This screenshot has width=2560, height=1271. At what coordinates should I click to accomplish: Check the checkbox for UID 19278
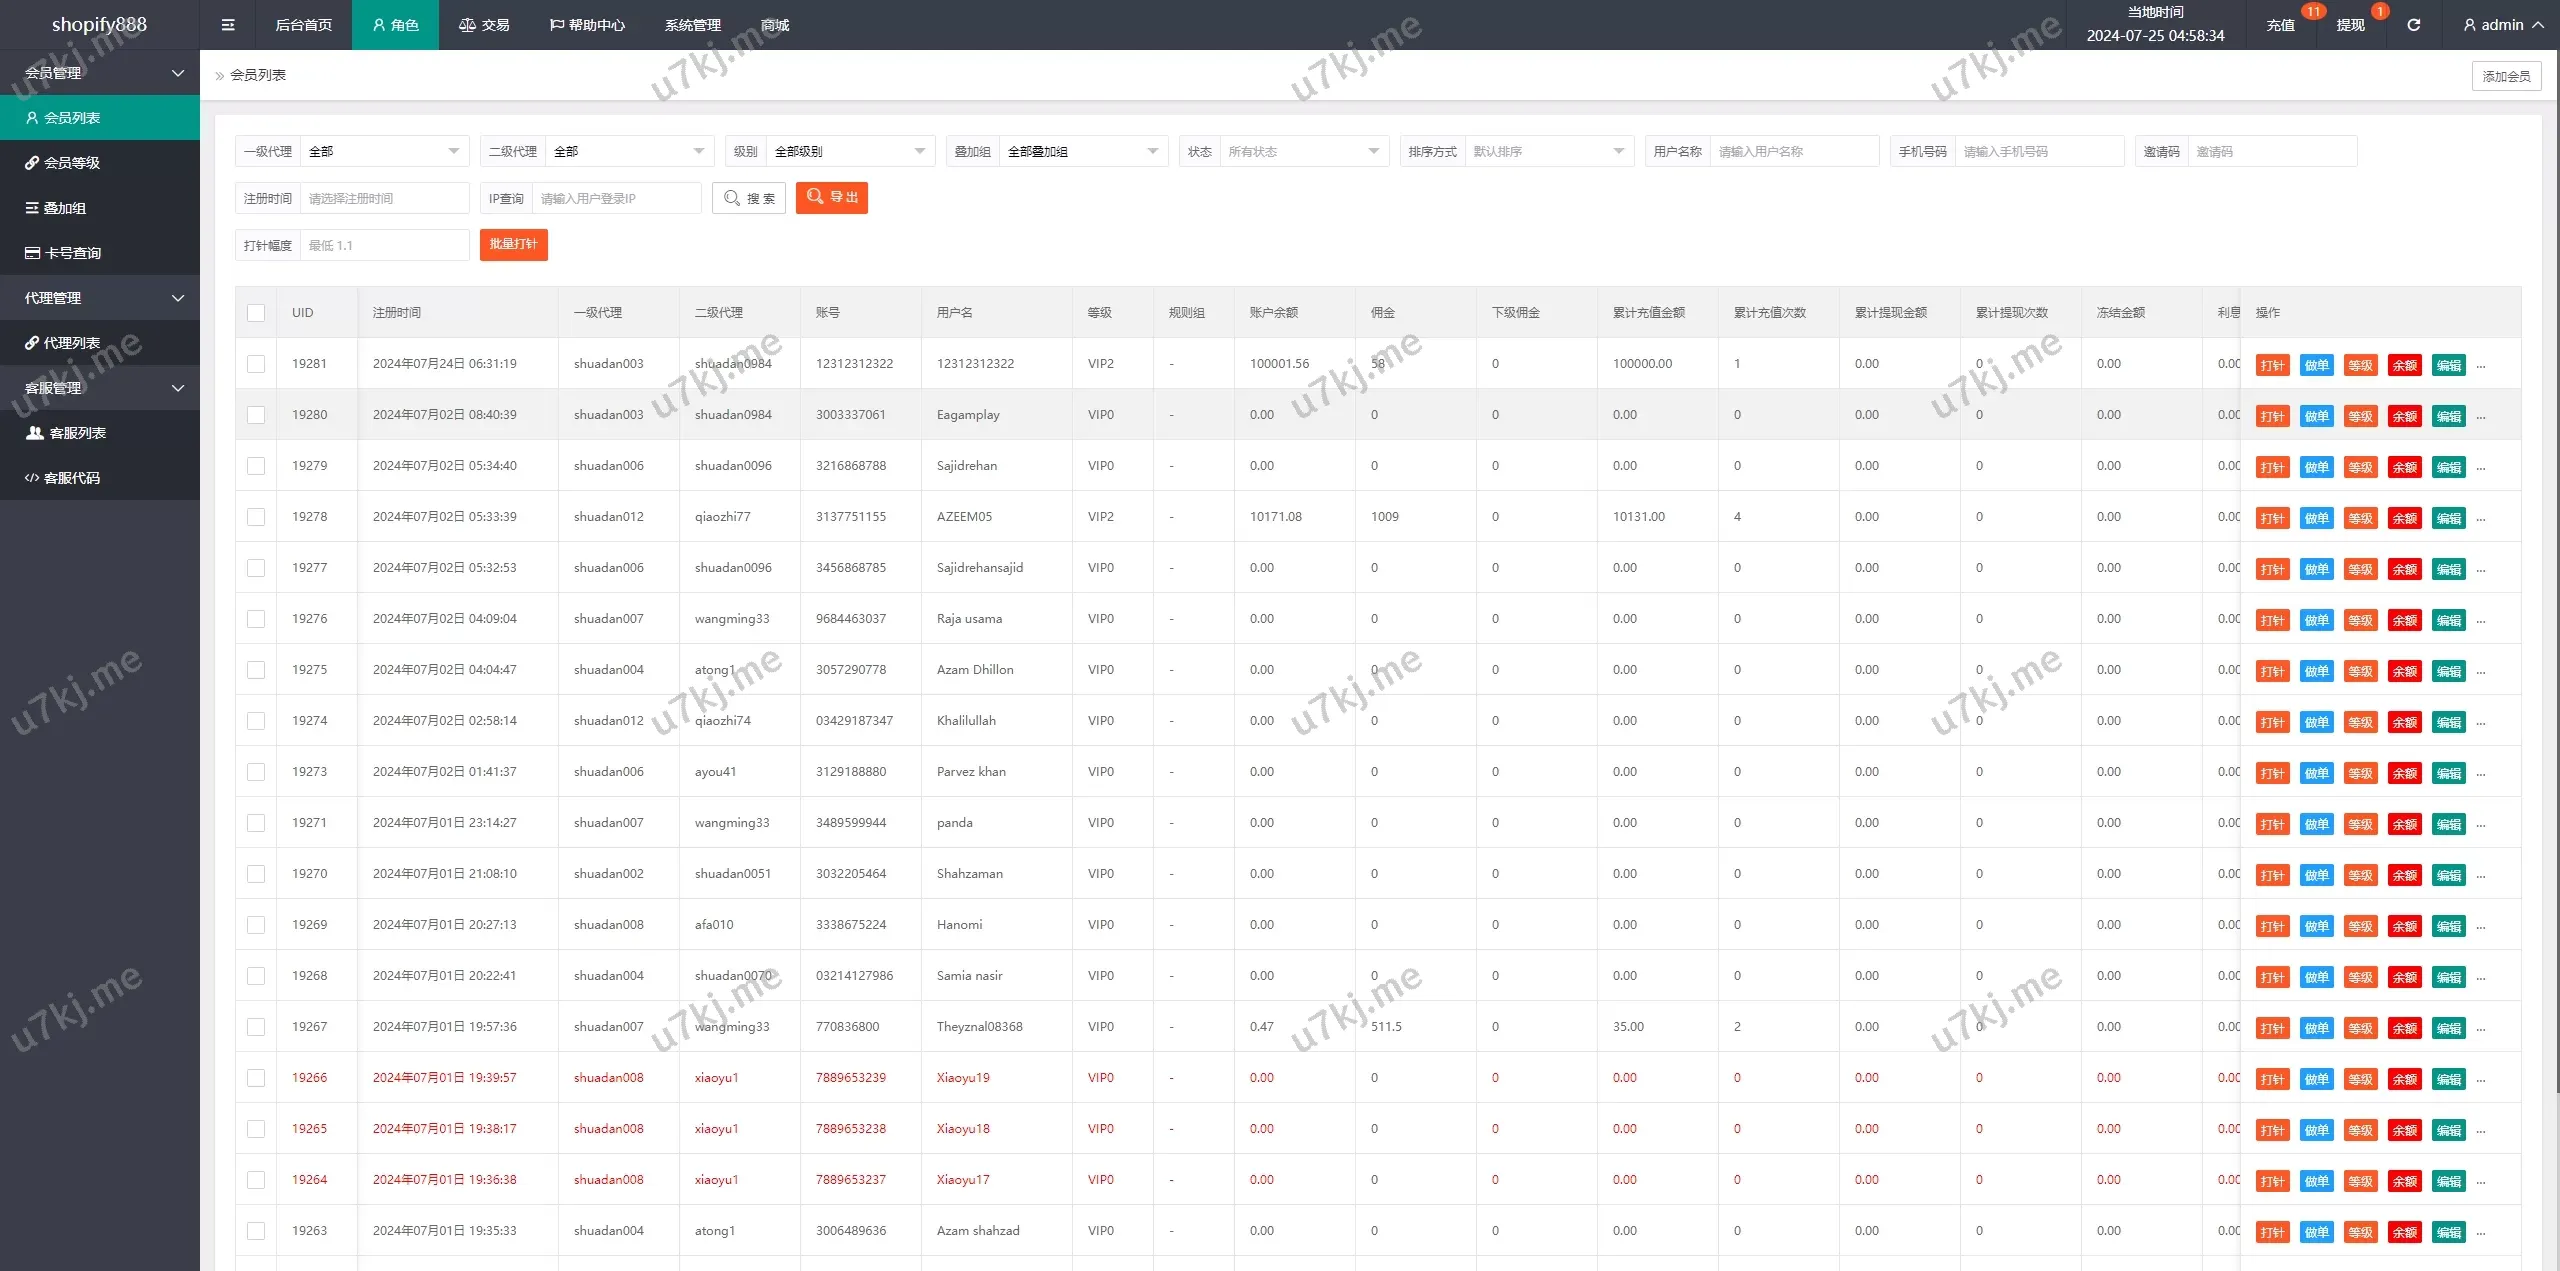(256, 517)
